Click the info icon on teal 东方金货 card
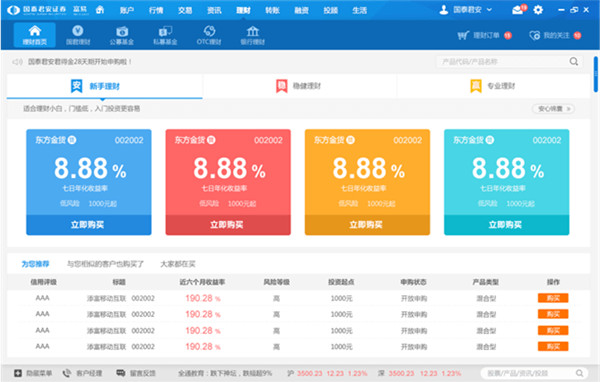The height and width of the screenshot is (382, 600). (490, 140)
